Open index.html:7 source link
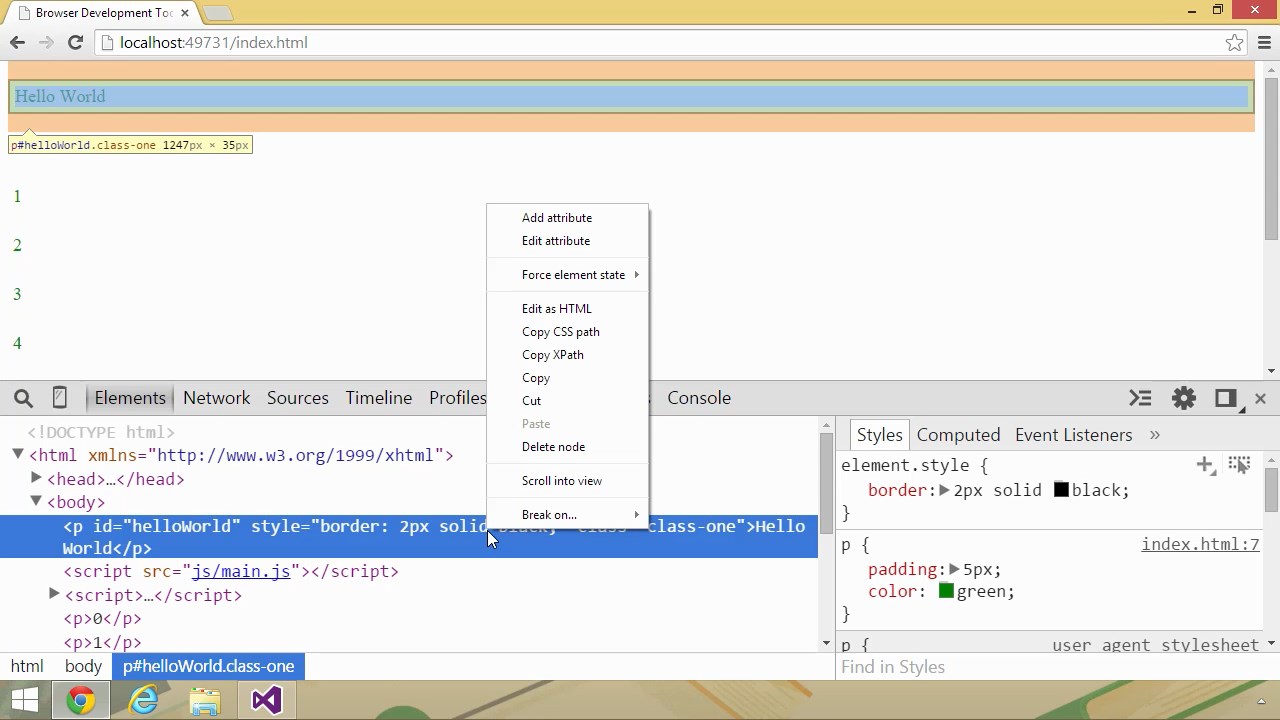Viewport: 1280px width, 720px height. (x=1200, y=545)
